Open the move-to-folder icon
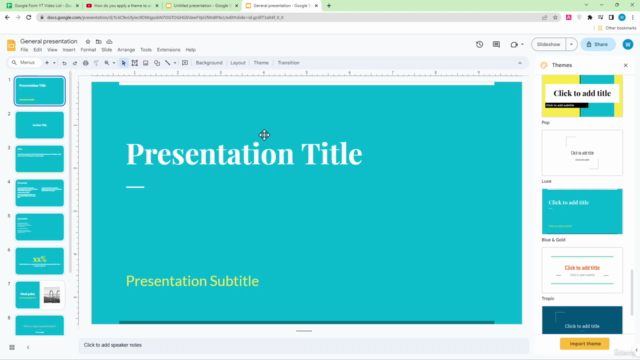 pyautogui.click(x=98, y=42)
